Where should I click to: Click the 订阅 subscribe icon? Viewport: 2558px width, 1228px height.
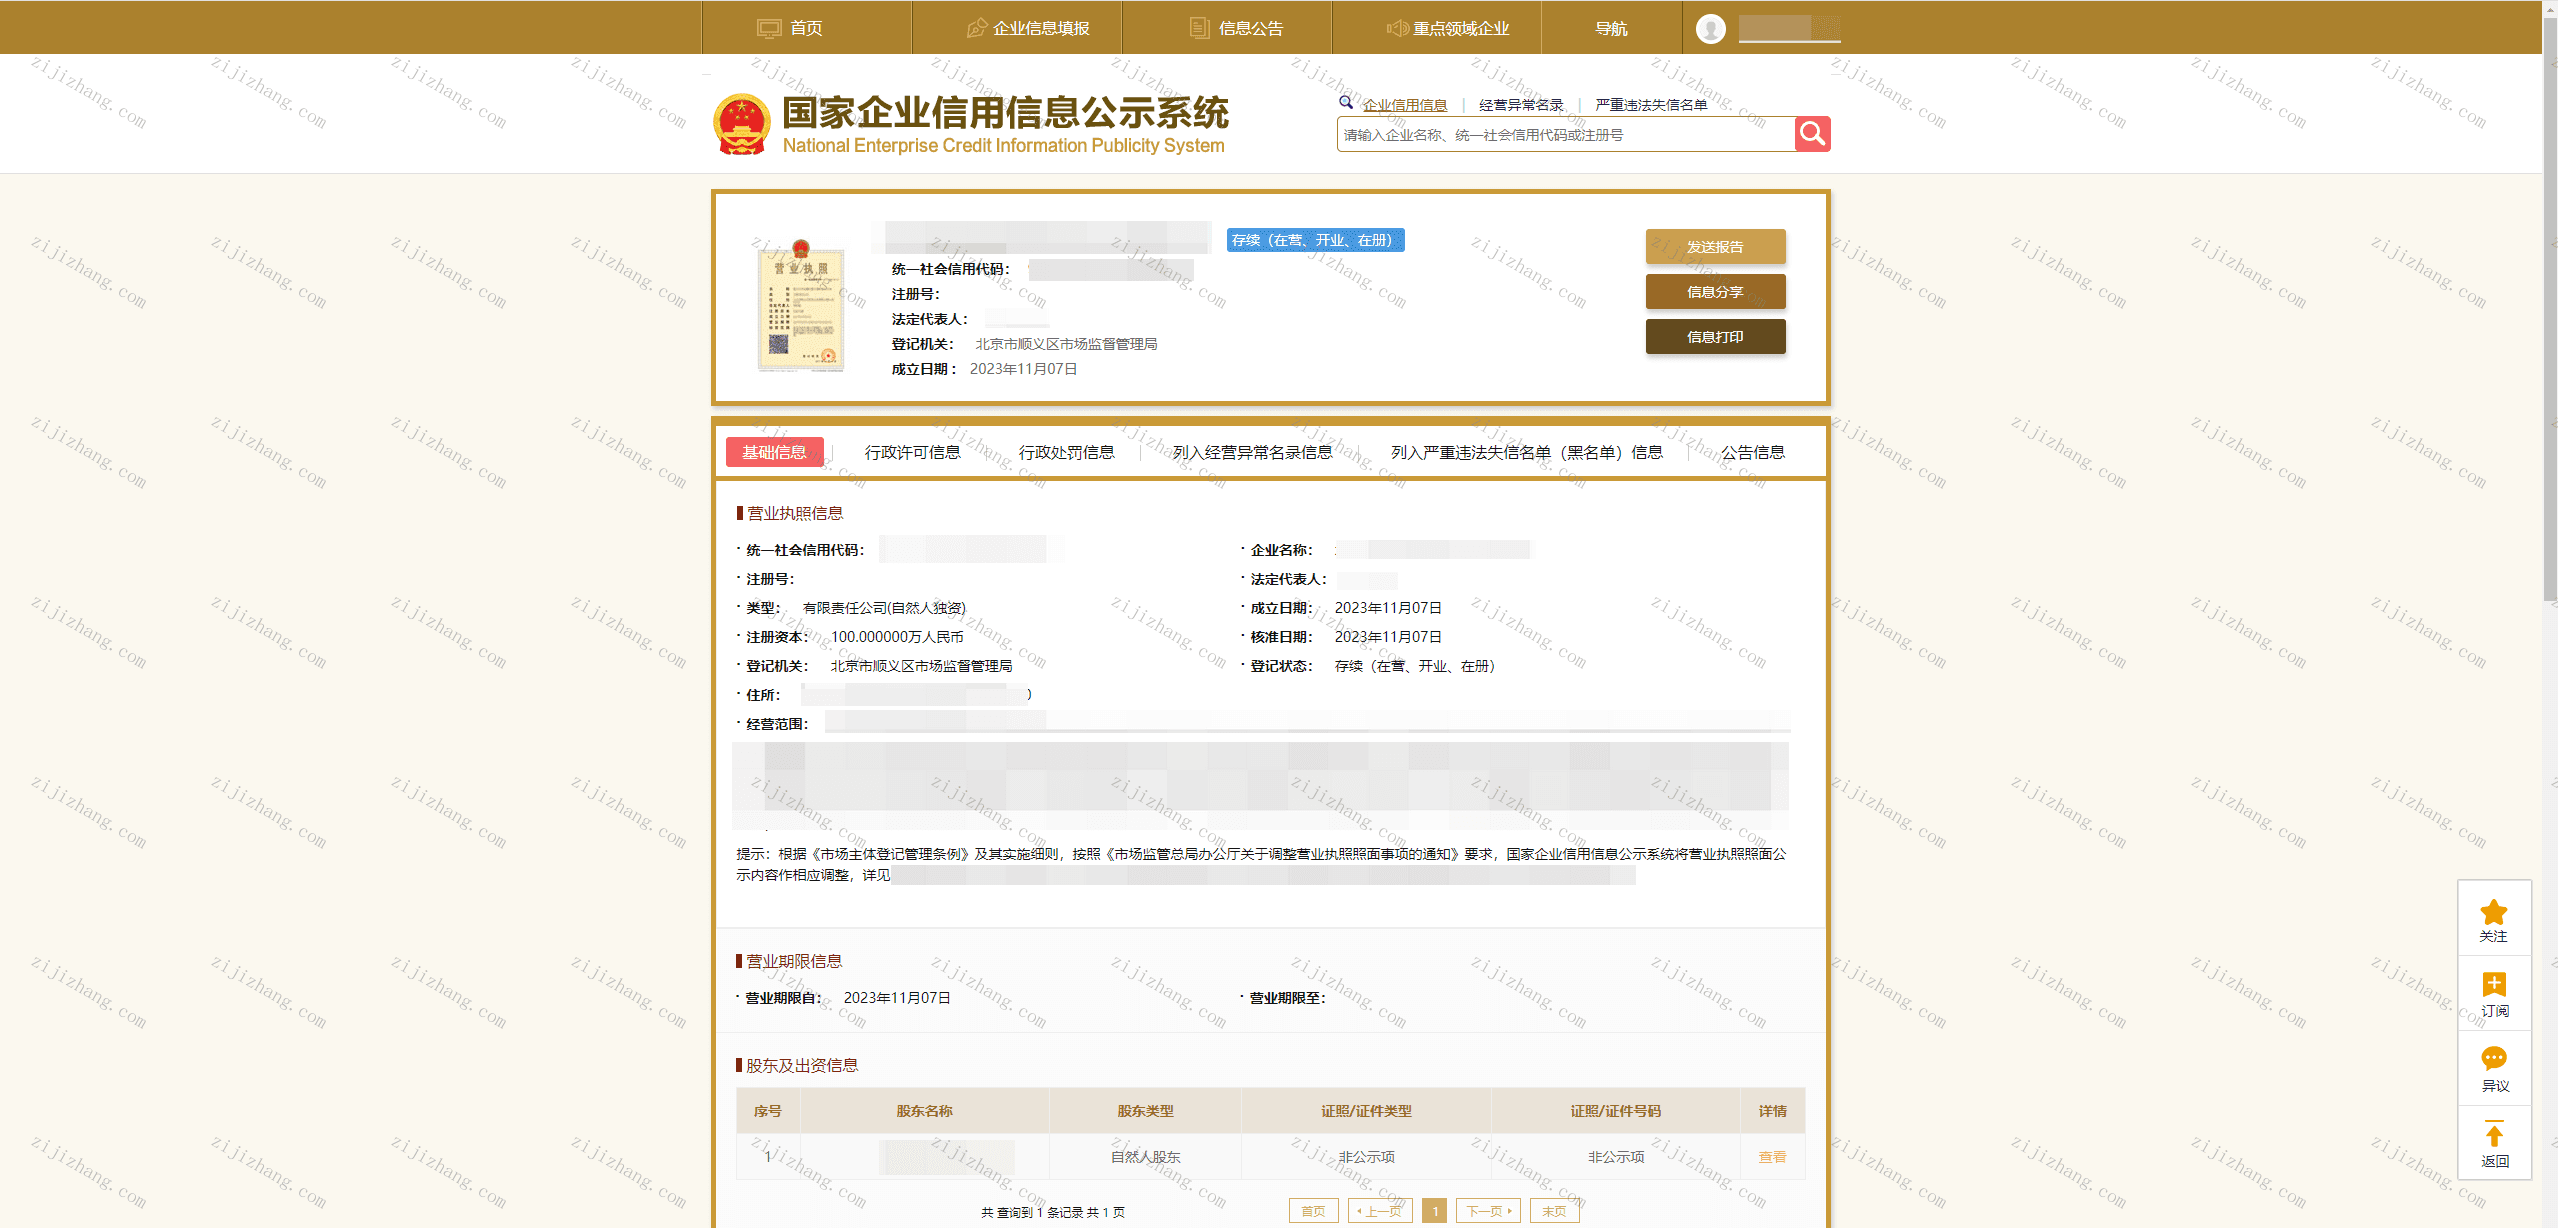[x=2494, y=985]
